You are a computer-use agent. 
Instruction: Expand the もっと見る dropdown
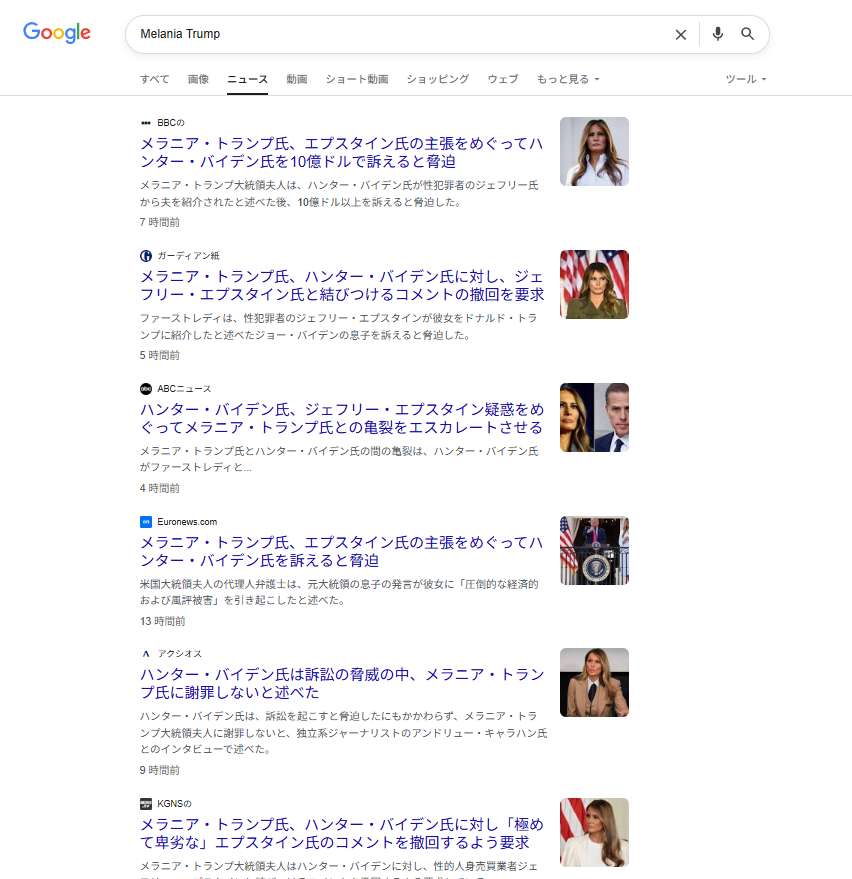tap(568, 79)
